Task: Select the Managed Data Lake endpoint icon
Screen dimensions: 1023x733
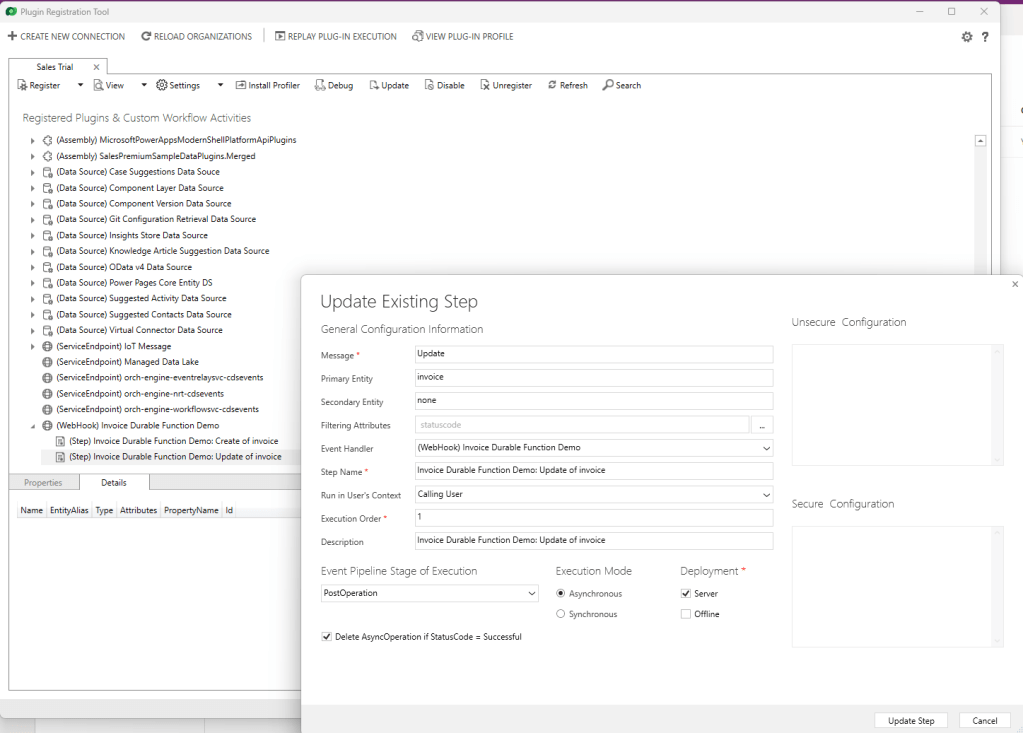Action: [x=48, y=362]
